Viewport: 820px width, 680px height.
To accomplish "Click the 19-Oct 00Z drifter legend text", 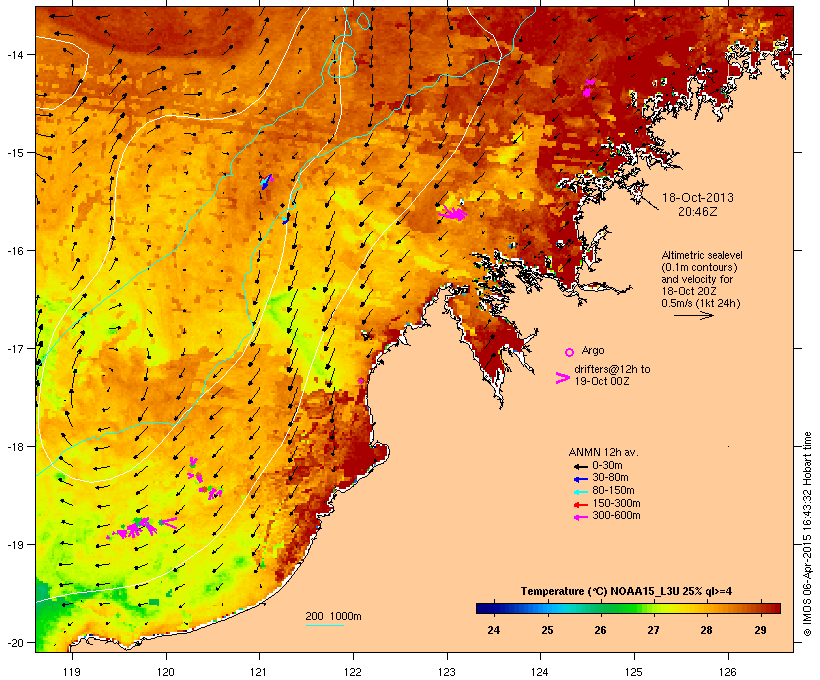I will (x=602, y=381).
